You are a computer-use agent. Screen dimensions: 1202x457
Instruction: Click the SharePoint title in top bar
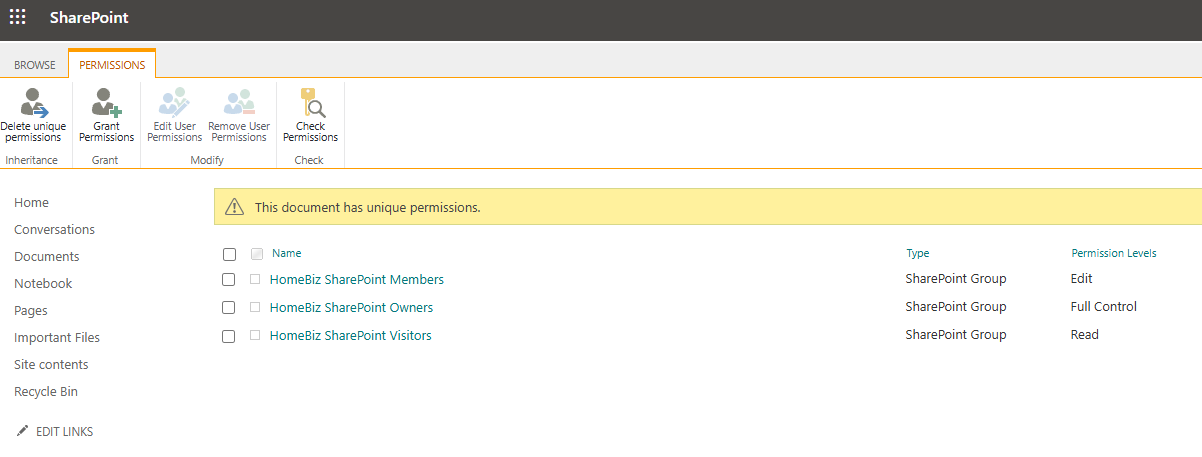89,18
